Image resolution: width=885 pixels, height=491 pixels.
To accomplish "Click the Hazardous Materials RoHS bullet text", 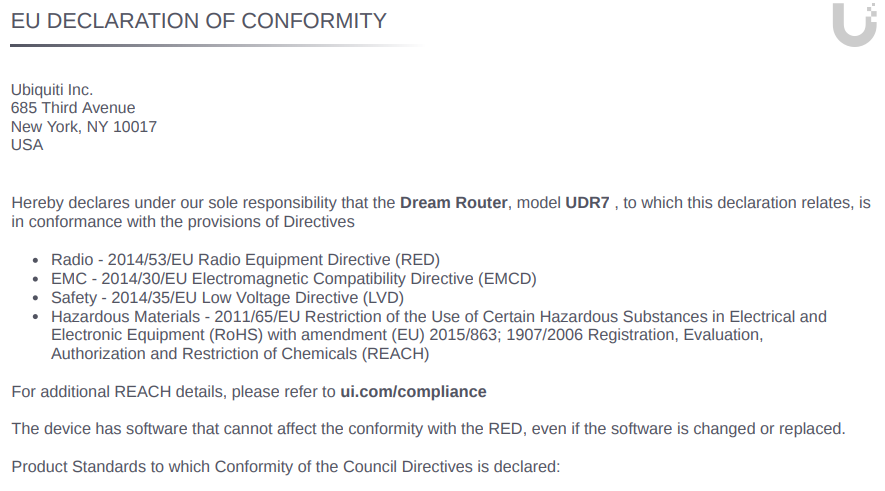I will coord(439,317).
